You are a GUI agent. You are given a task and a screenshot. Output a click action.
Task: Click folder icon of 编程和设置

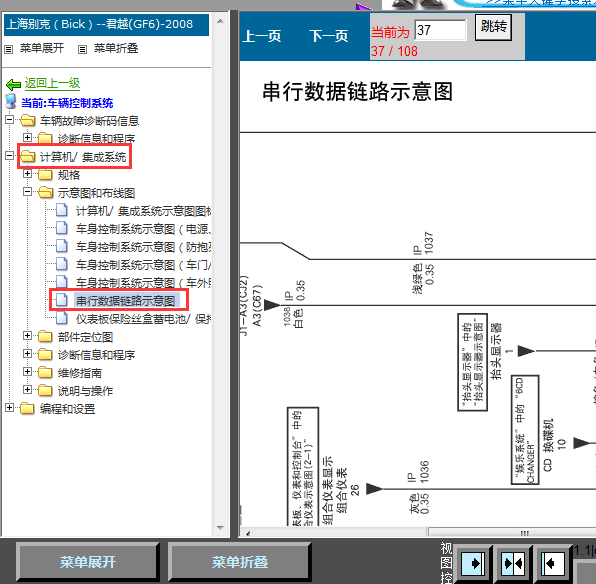[27, 409]
